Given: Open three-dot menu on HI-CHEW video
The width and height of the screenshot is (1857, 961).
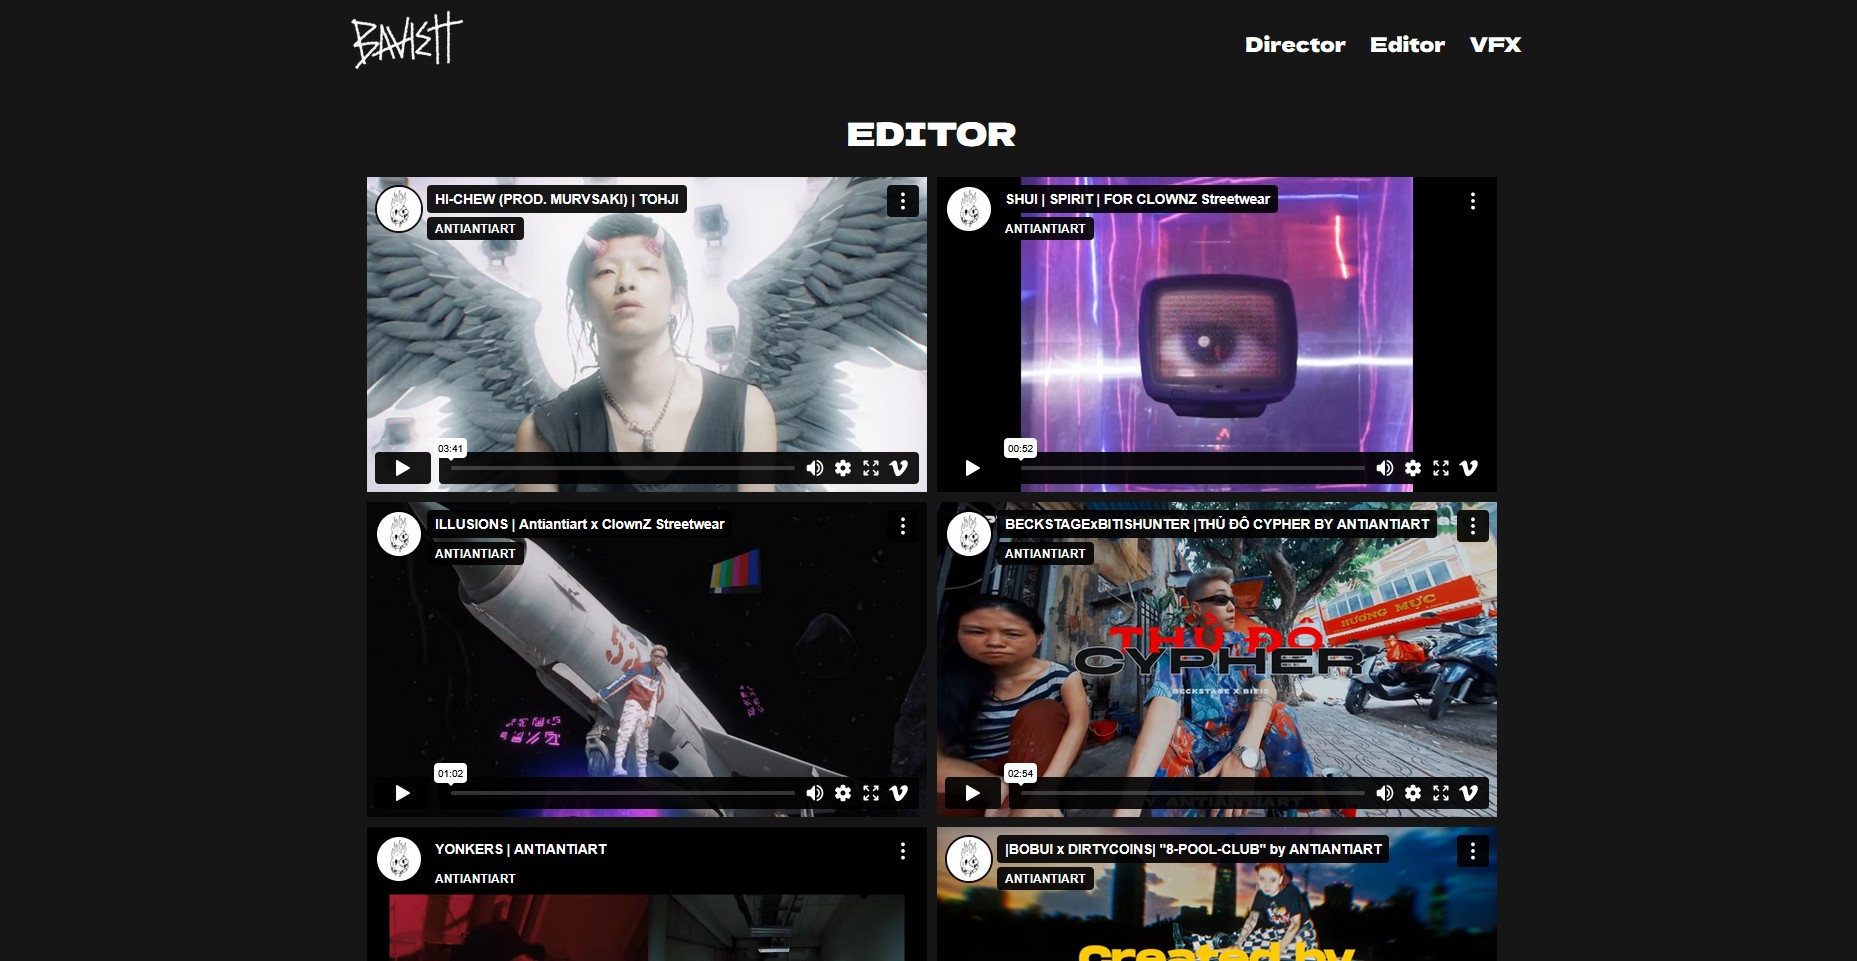Looking at the screenshot, I should click(902, 201).
